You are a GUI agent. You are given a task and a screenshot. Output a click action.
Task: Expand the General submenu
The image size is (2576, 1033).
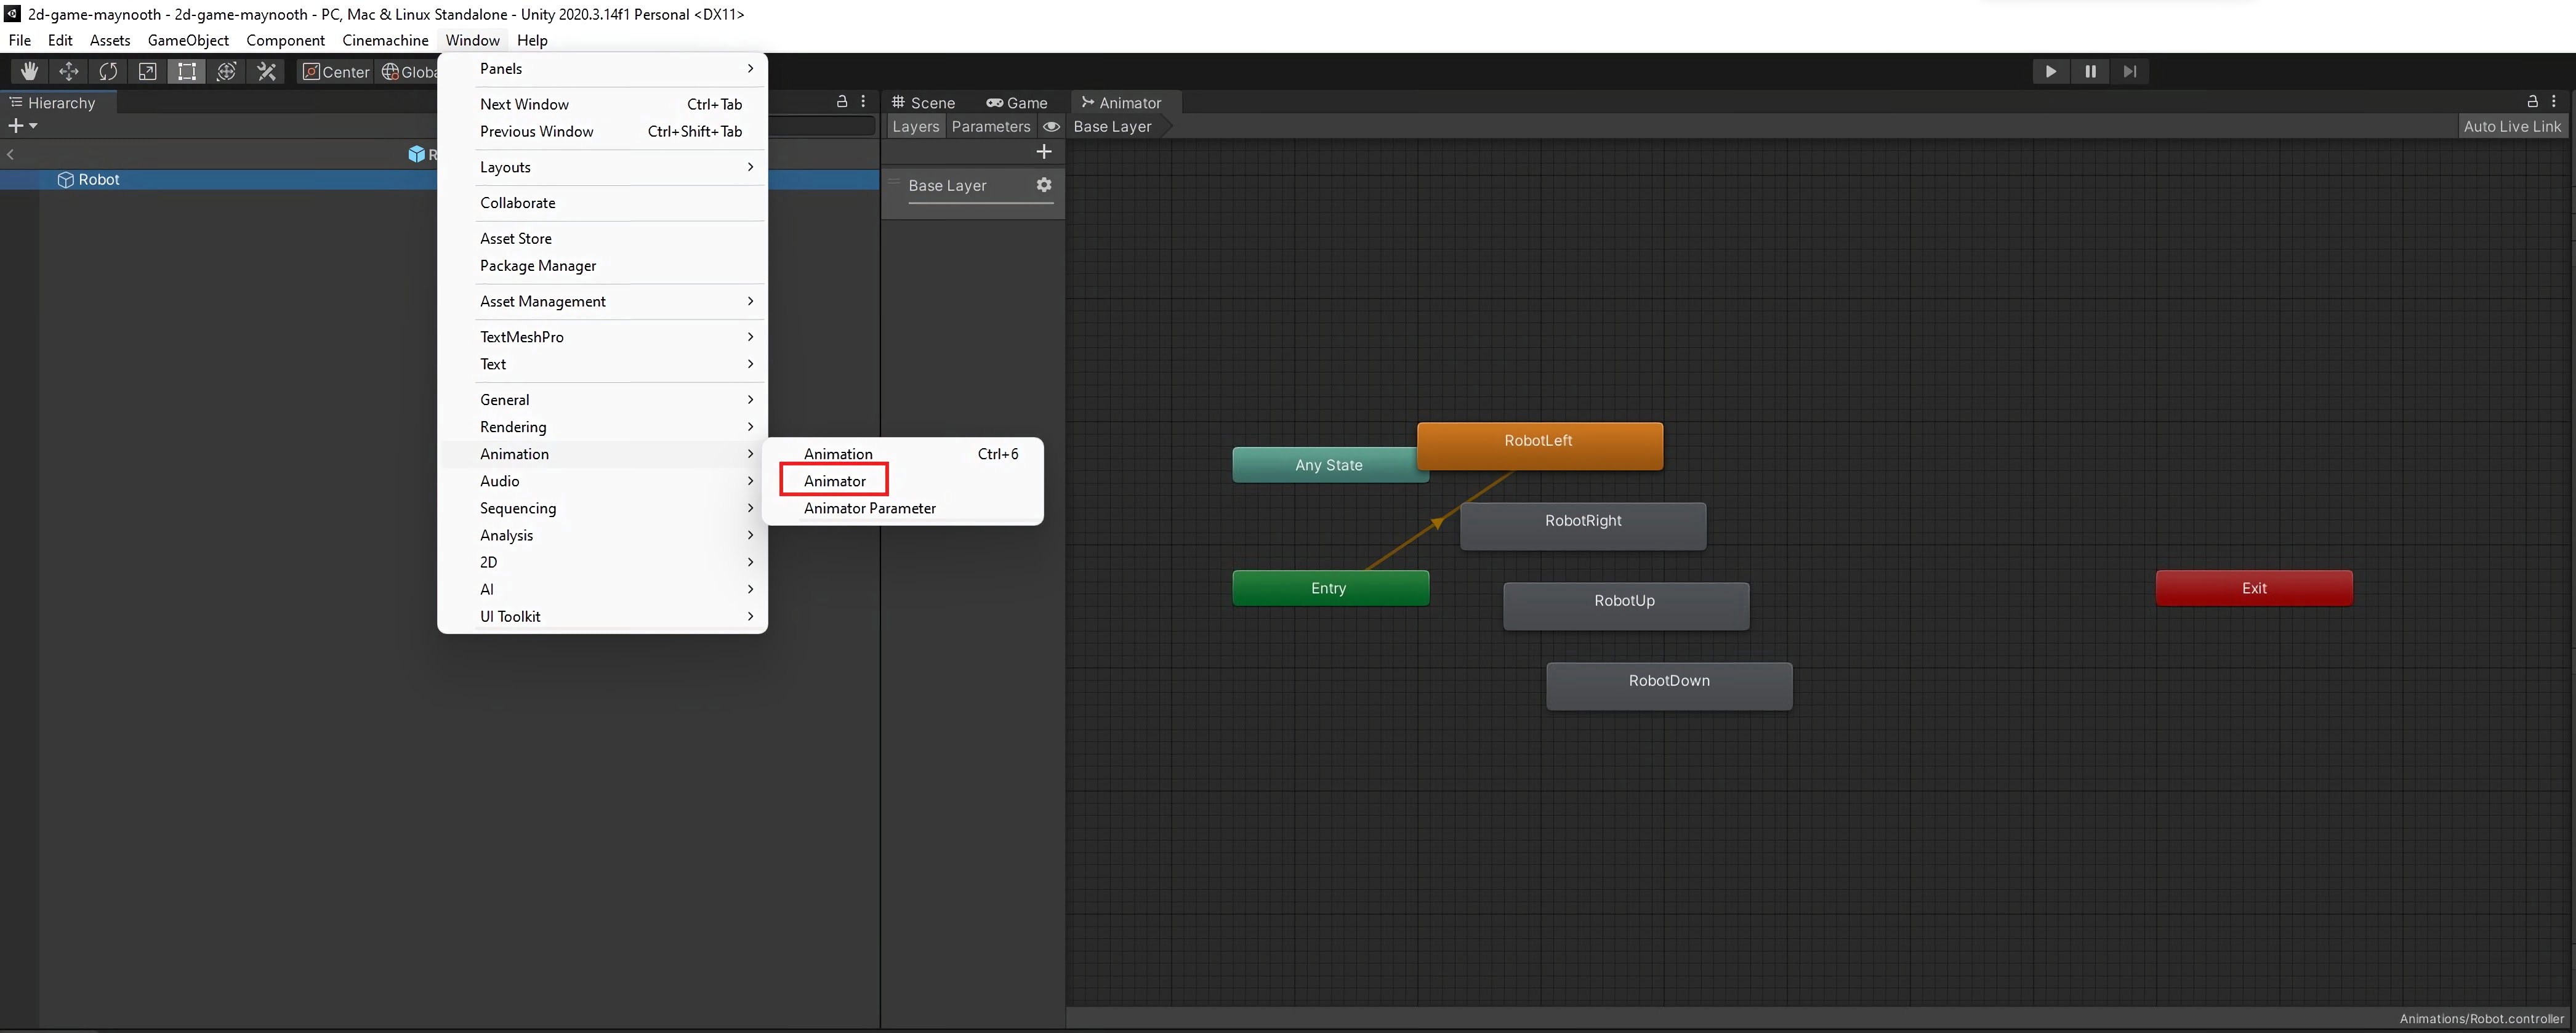click(603, 400)
